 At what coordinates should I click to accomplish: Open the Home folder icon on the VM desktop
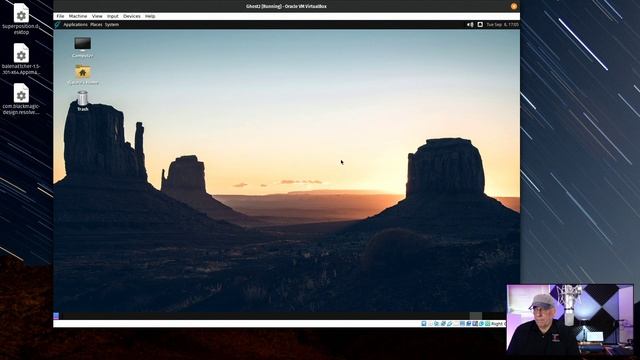tap(82, 75)
